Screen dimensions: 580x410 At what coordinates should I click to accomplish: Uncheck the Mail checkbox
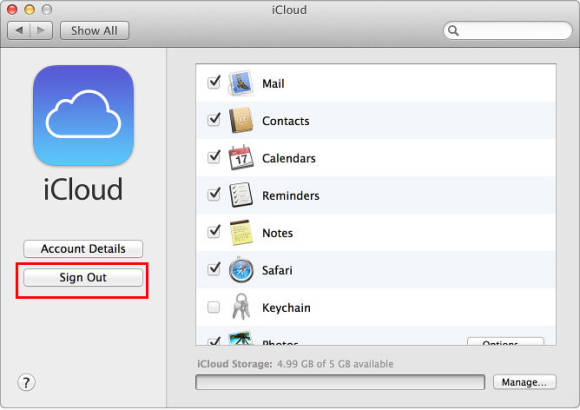pos(214,82)
